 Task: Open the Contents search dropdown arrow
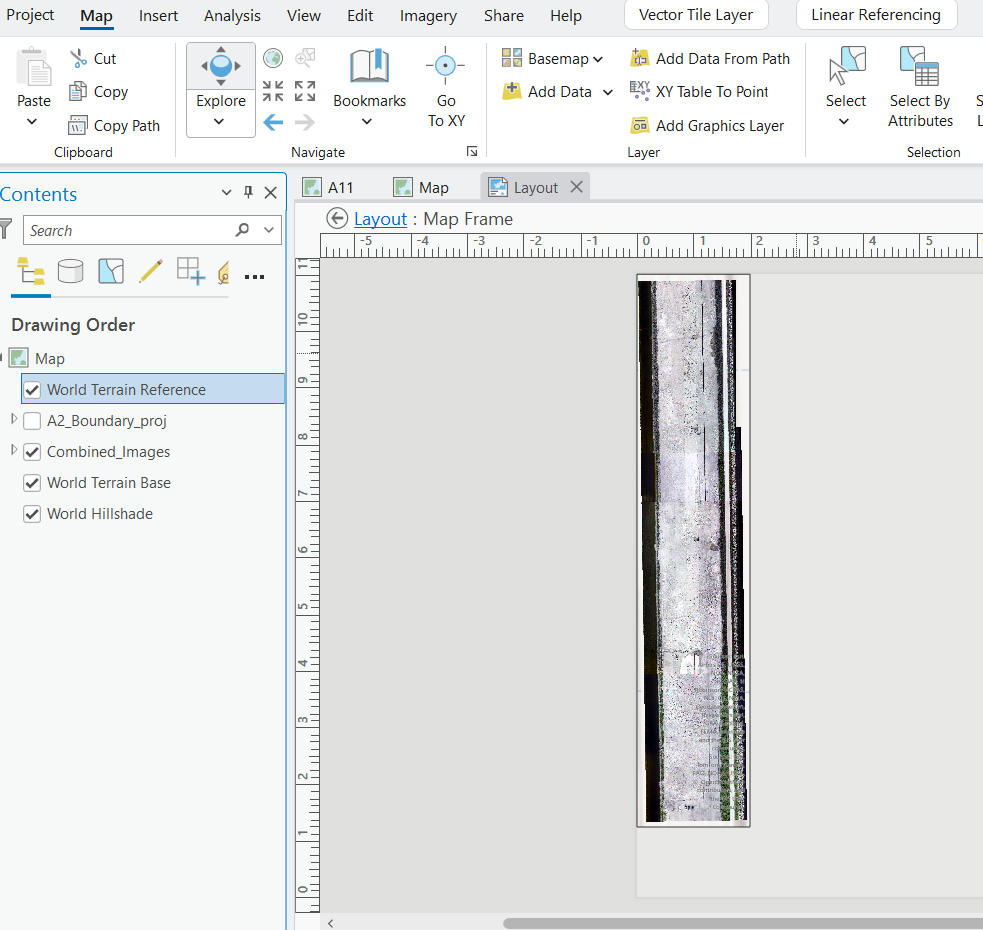point(269,230)
